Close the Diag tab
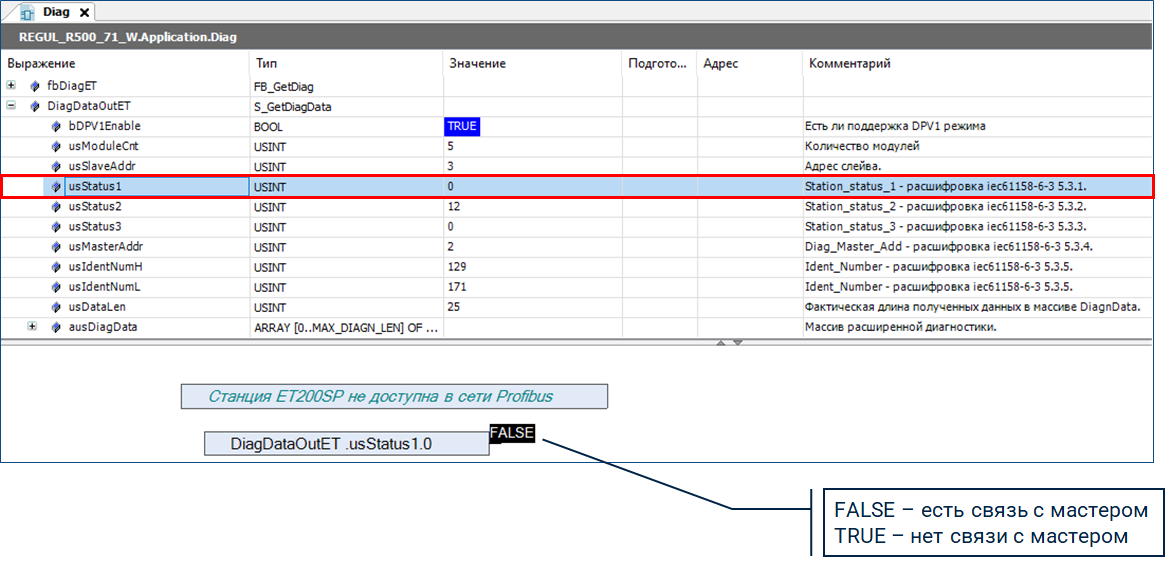 (x=84, y=13)
